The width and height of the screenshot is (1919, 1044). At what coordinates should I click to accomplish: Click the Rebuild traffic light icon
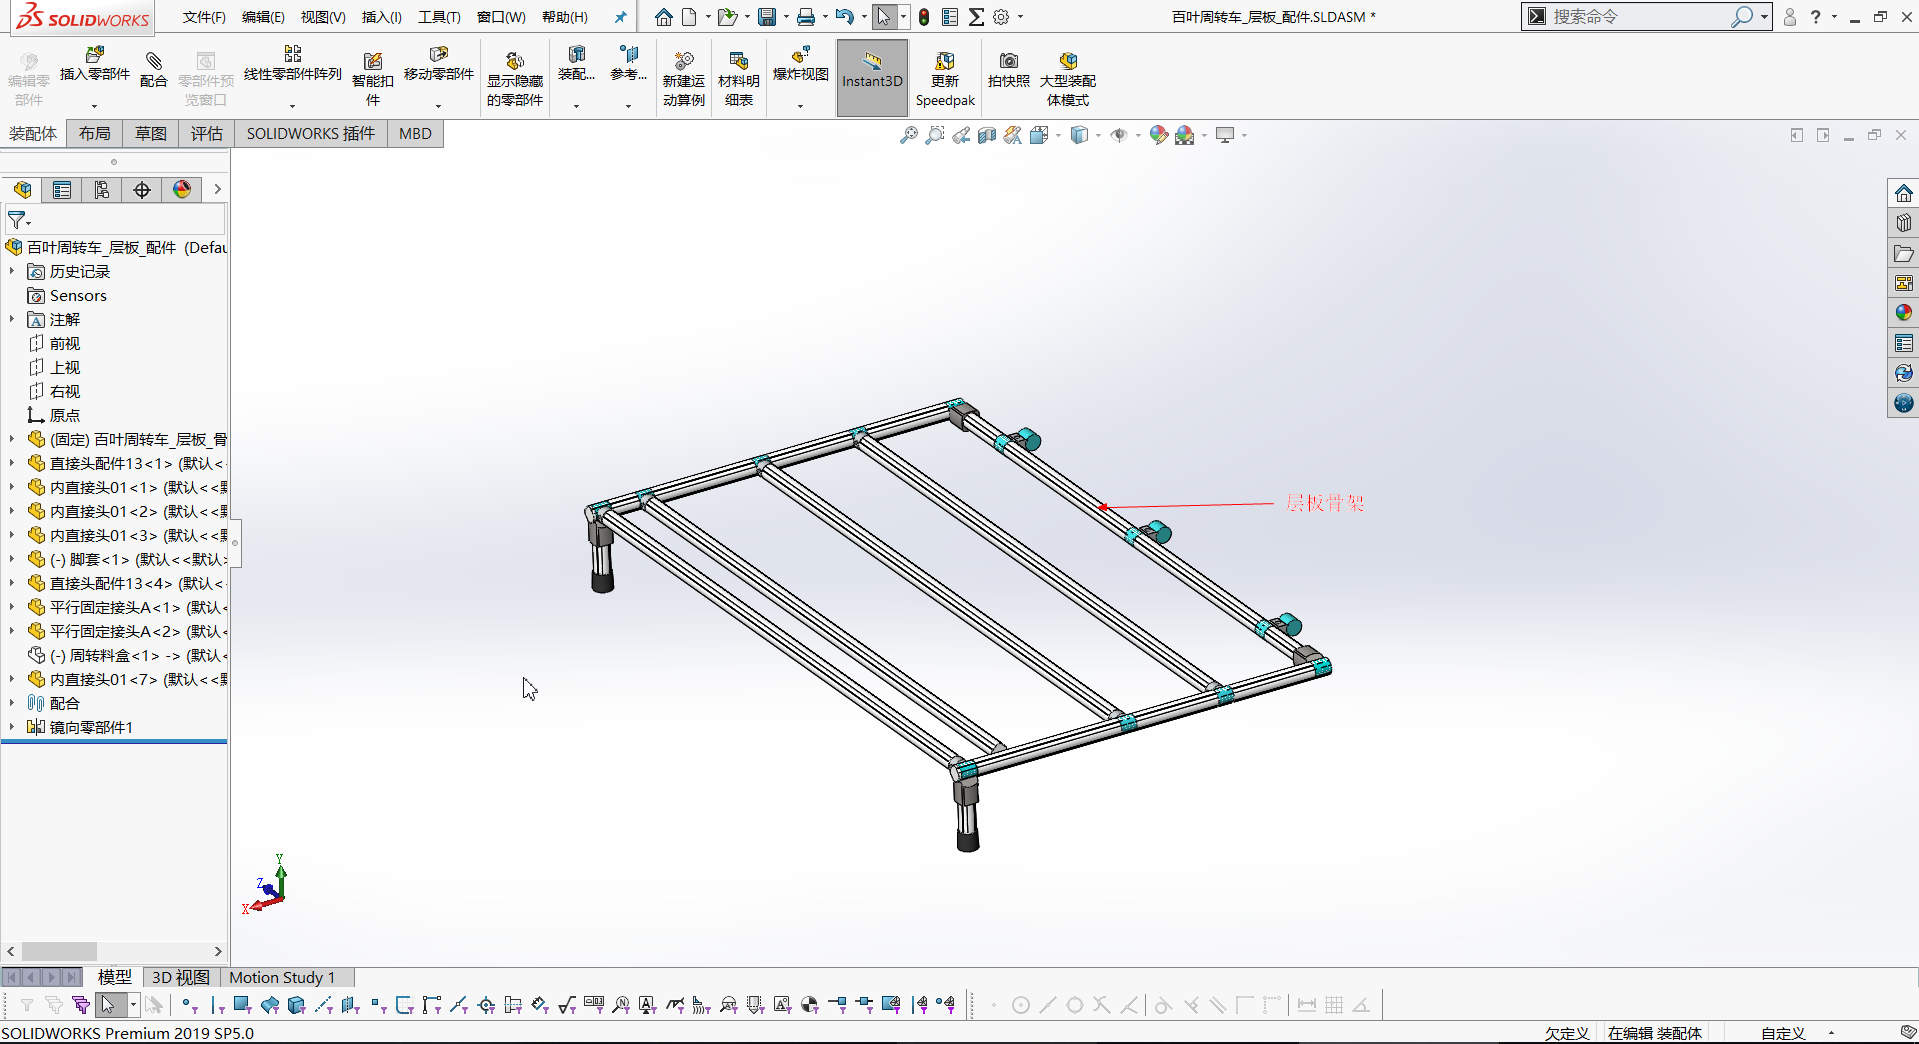924,17
